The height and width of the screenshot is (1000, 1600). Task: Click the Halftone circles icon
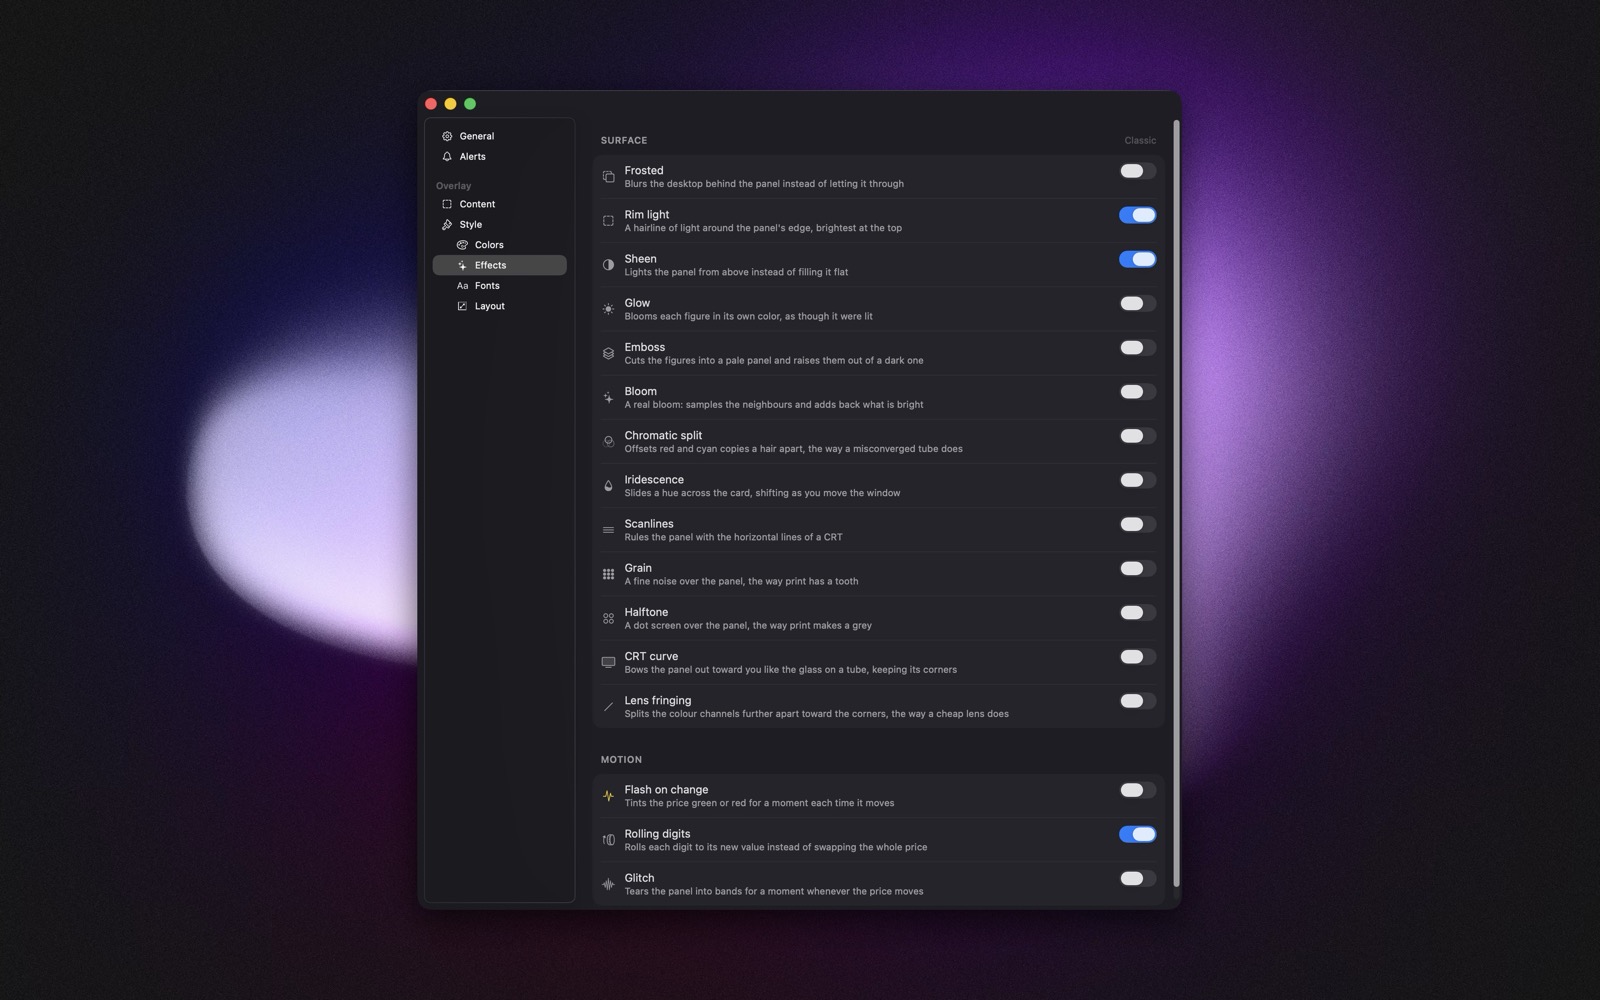pyautogui.click(x=608, y=618)
